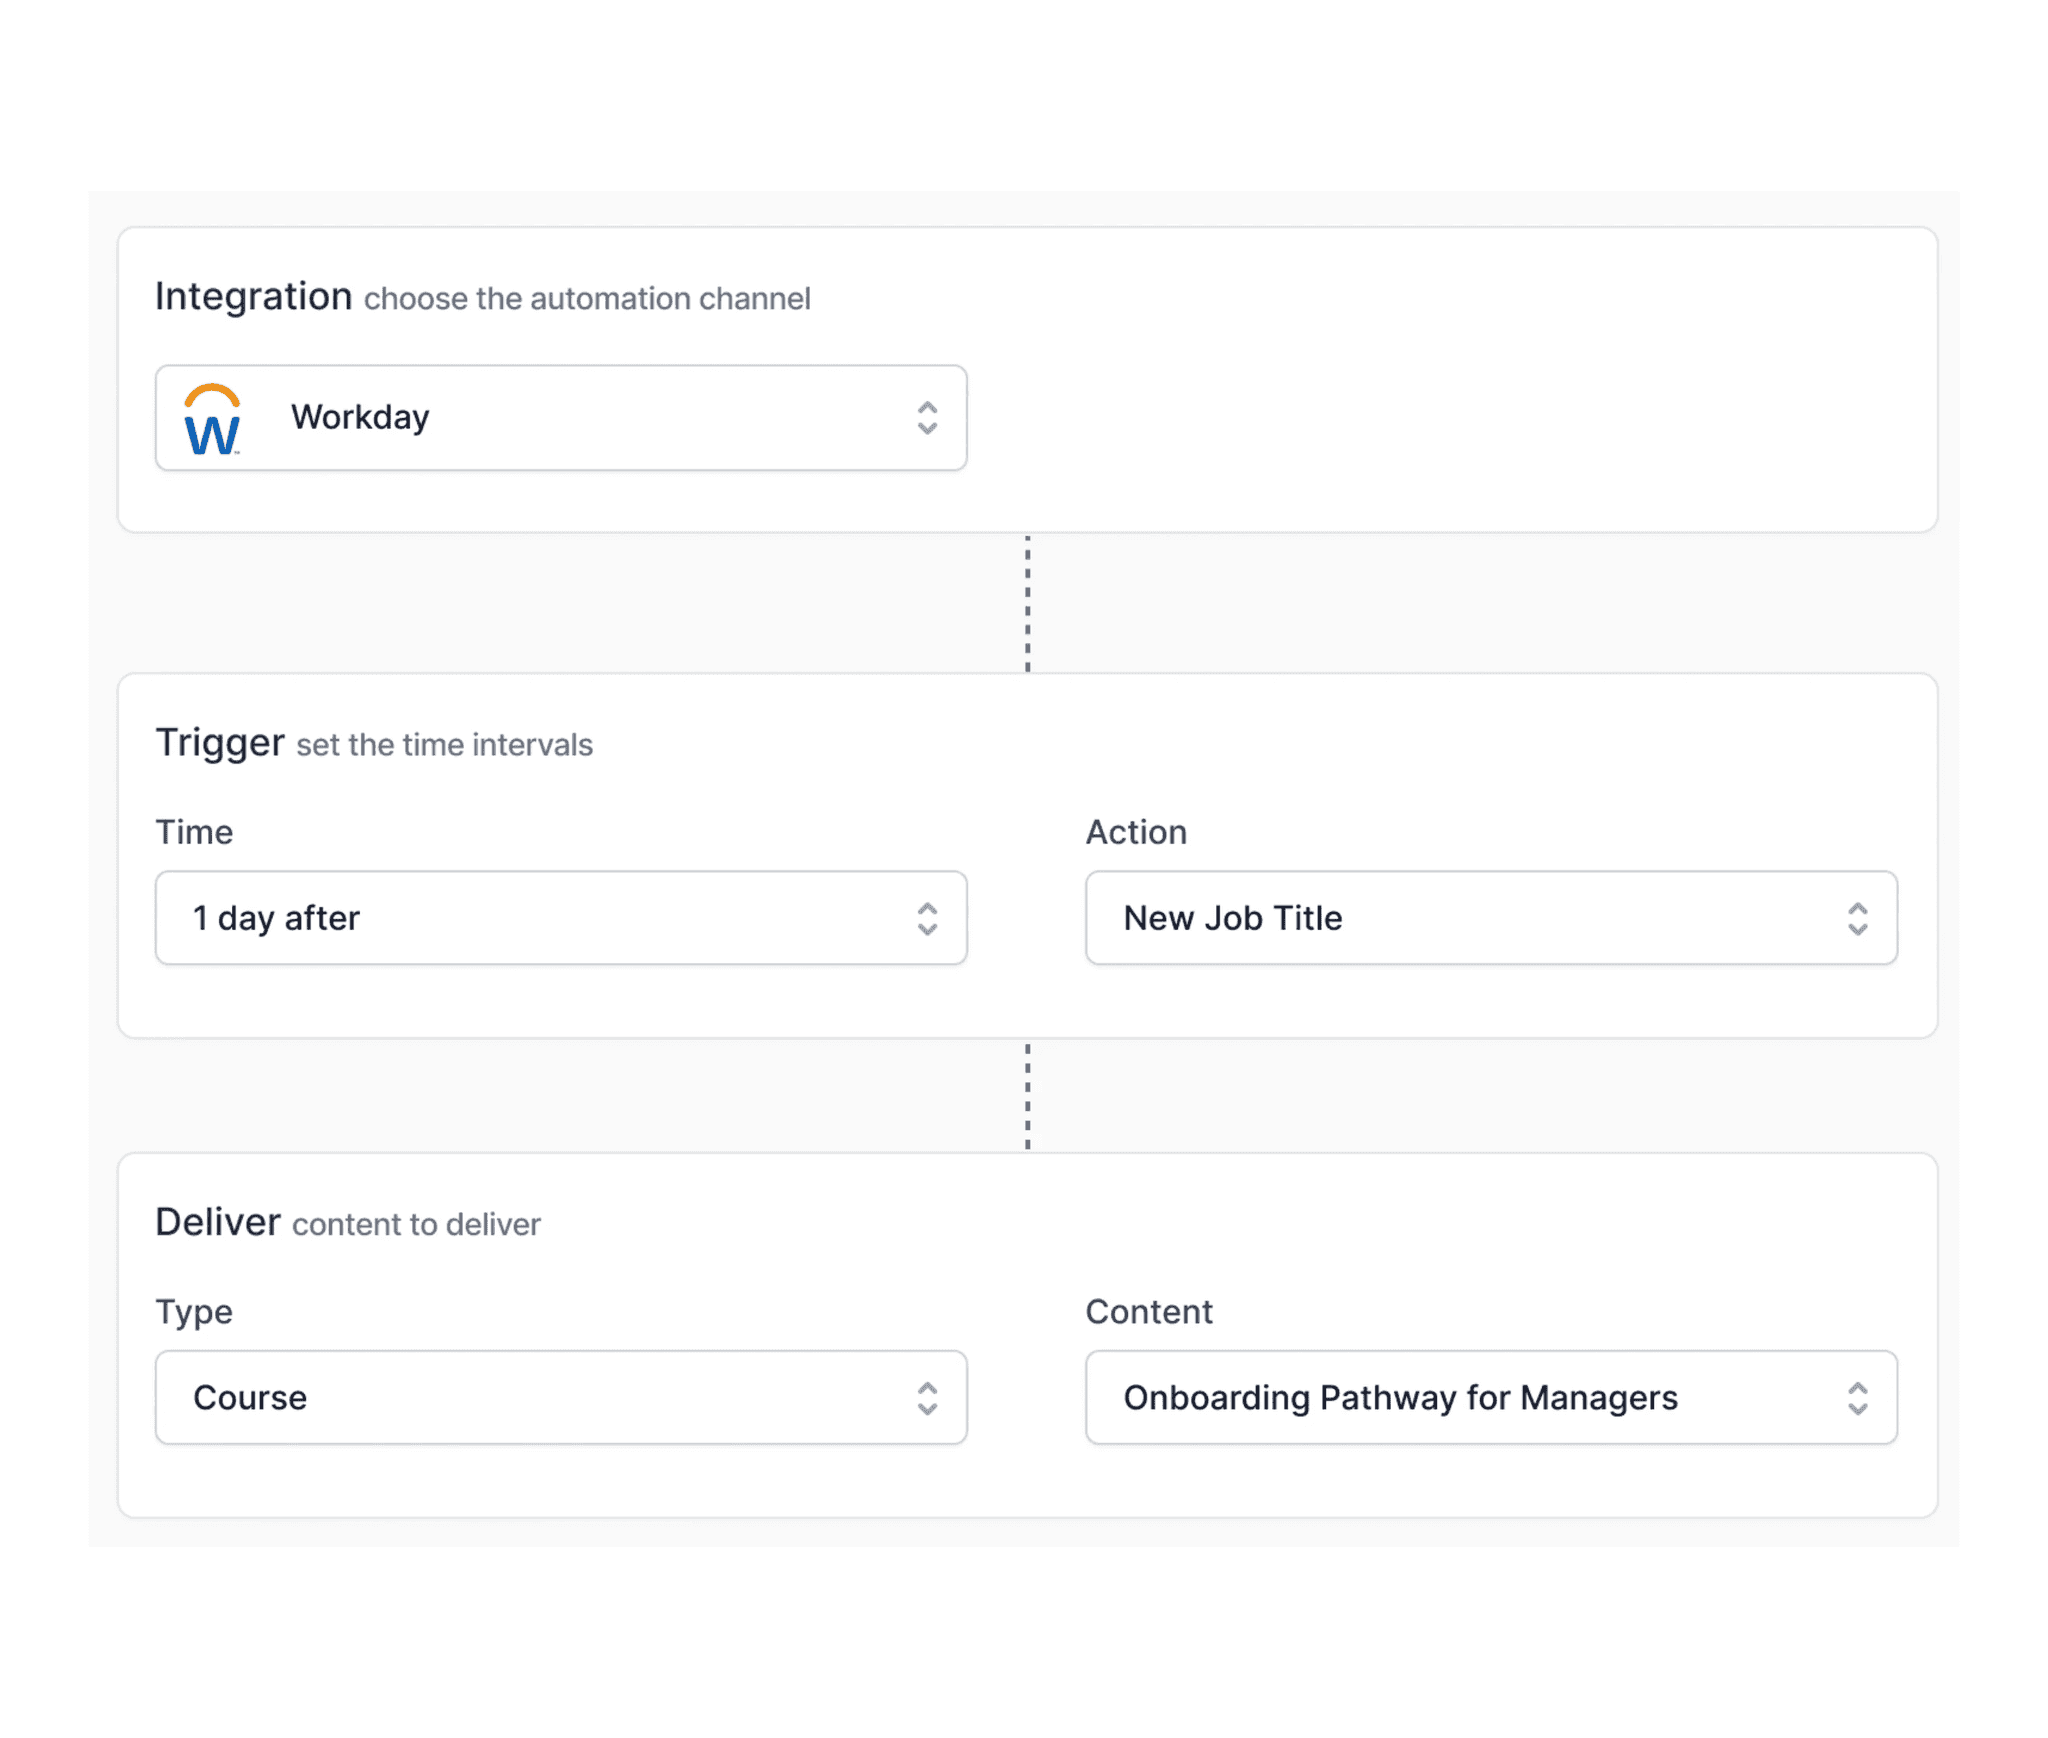The height and width of the screenshot is (1738, 2048).
Task: Click the dashed connector below Integration
Action: (1027, 603)
